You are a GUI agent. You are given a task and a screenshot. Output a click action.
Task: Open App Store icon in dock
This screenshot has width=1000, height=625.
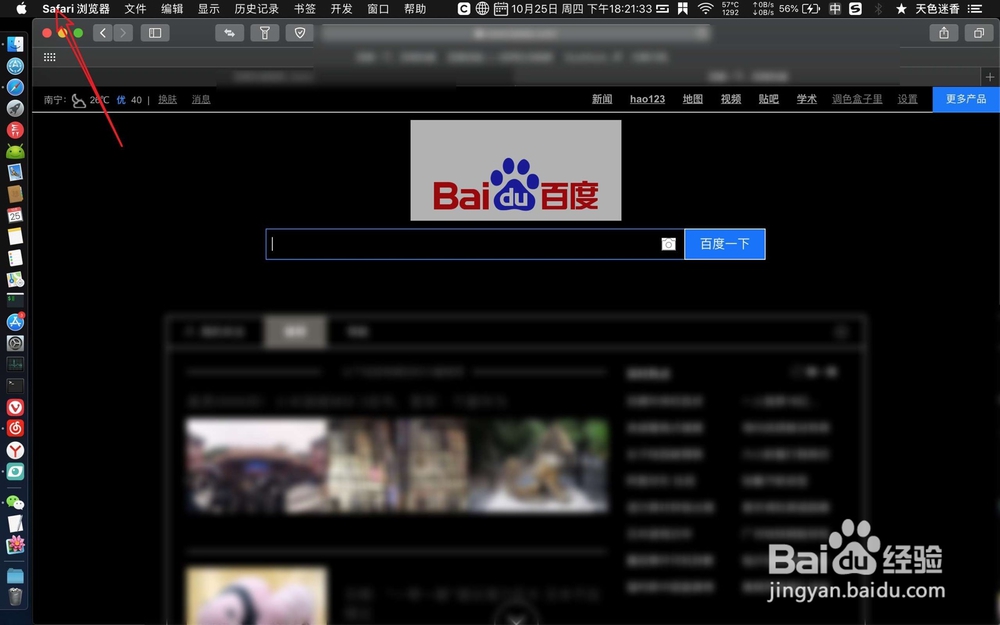pos(15,322)
